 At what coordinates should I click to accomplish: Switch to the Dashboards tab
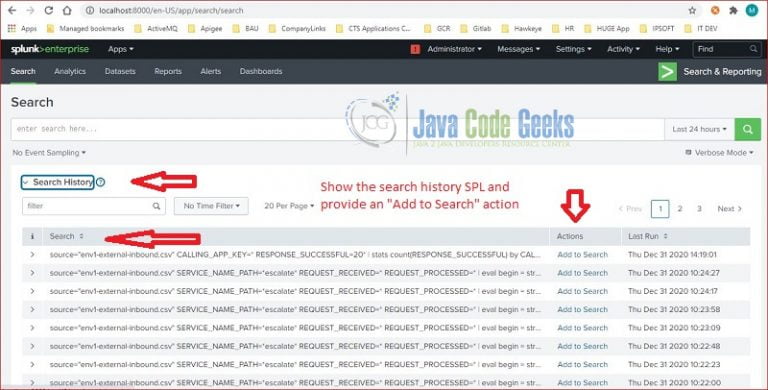pos(261,72)
